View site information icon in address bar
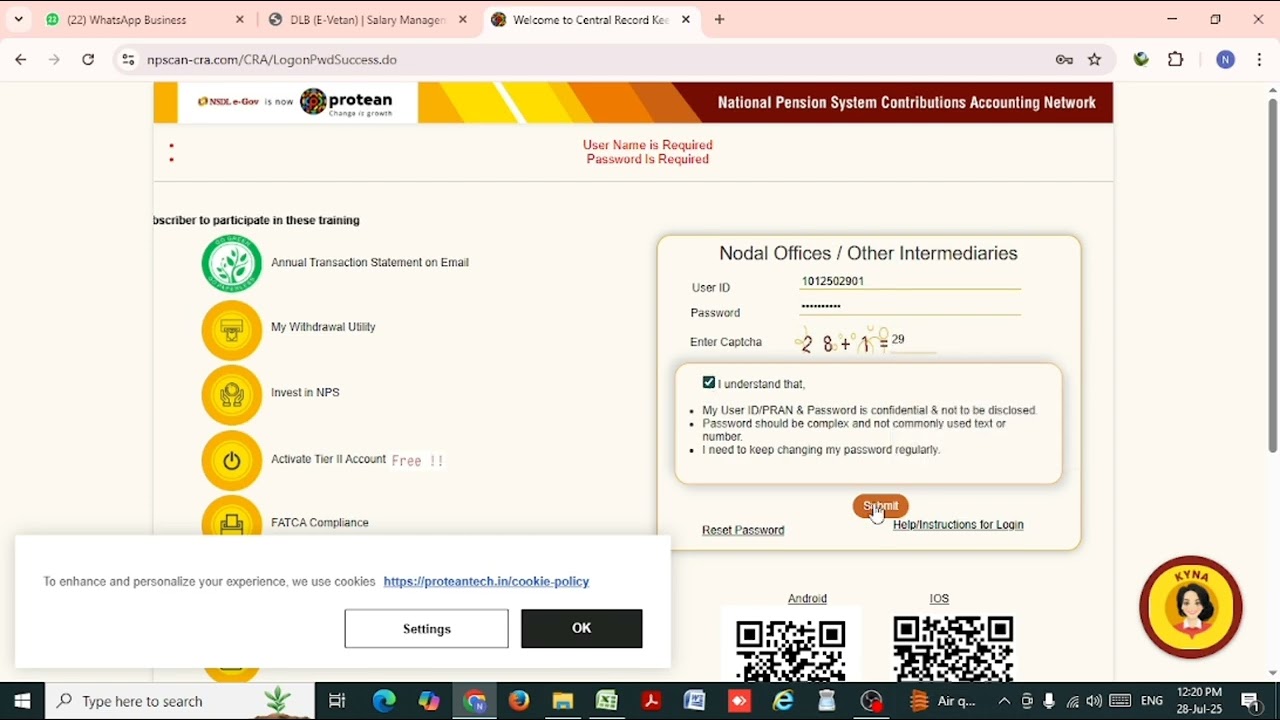This screenshot has width=1280, height=720. (128, 60)
